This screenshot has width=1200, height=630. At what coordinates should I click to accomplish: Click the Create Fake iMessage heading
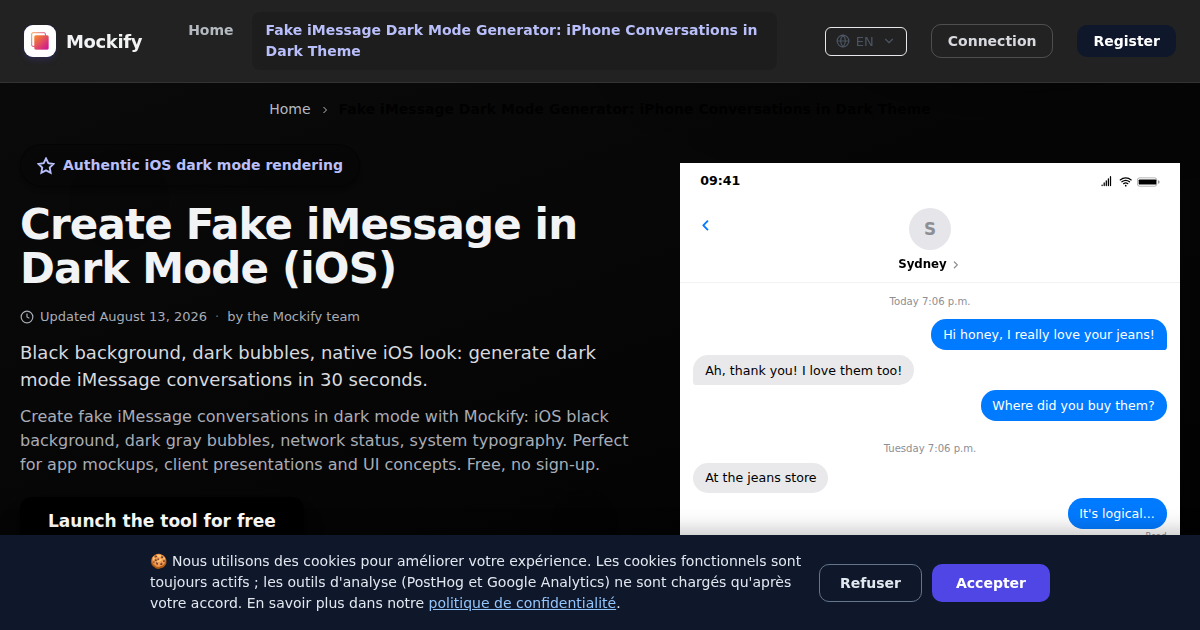click(x=299, y=246)
